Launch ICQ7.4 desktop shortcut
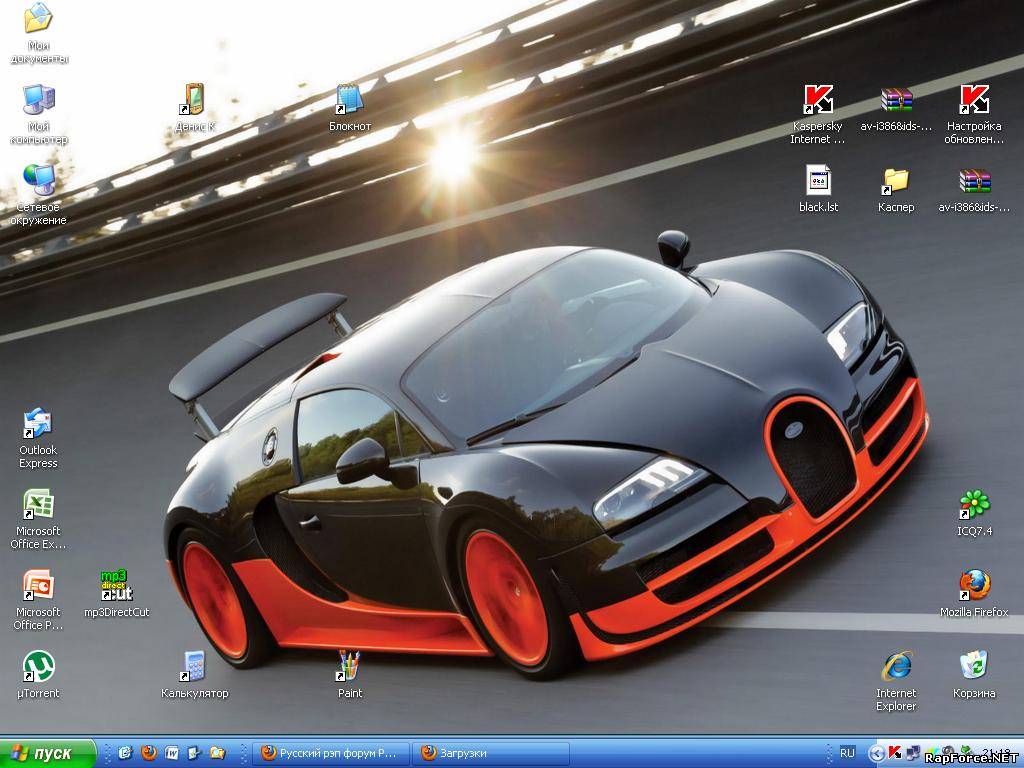This screenshot has width=1024, height=768. pos(974,505)
